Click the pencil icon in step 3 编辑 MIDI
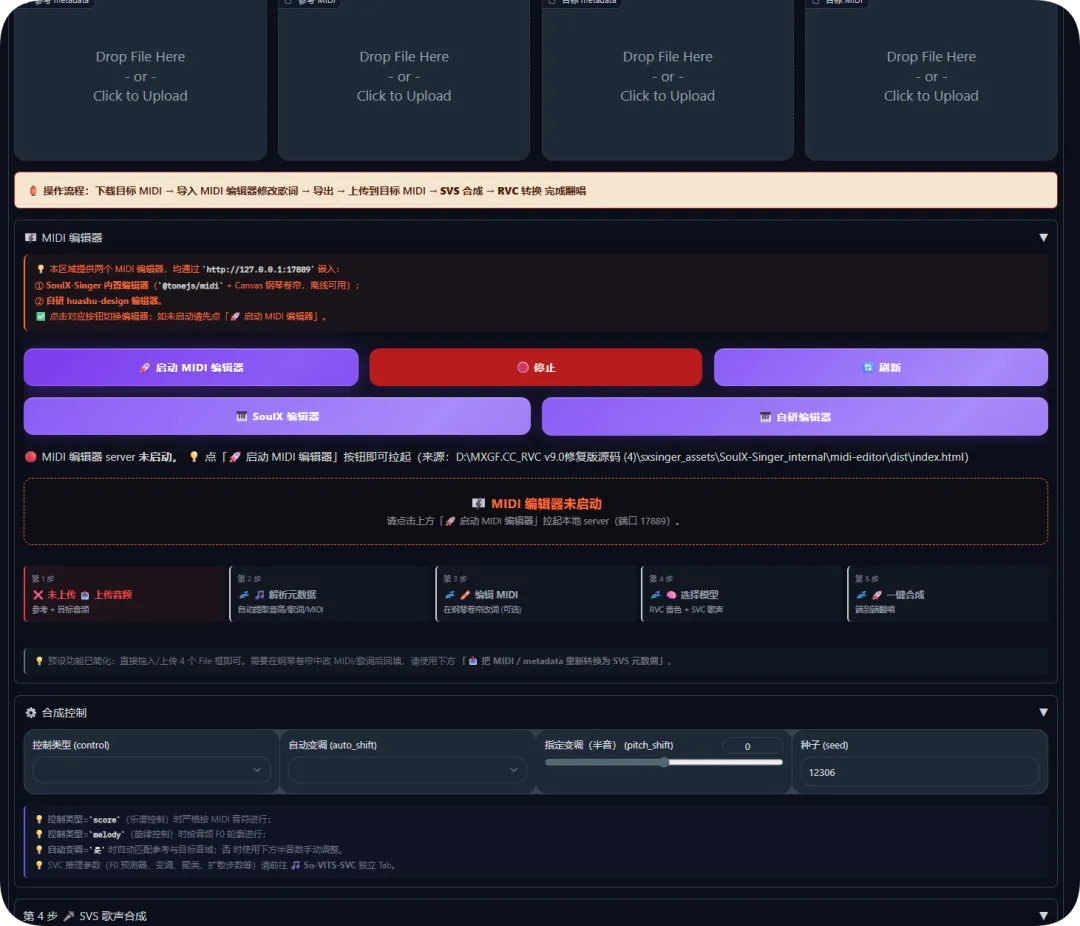The image size is (1080, 926). coord(466,595)
